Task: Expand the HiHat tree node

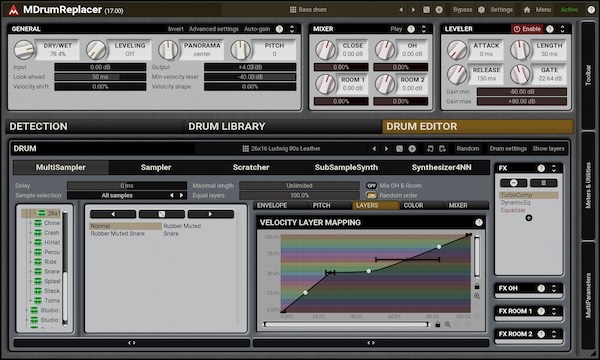Action: (x=30, y=242)
